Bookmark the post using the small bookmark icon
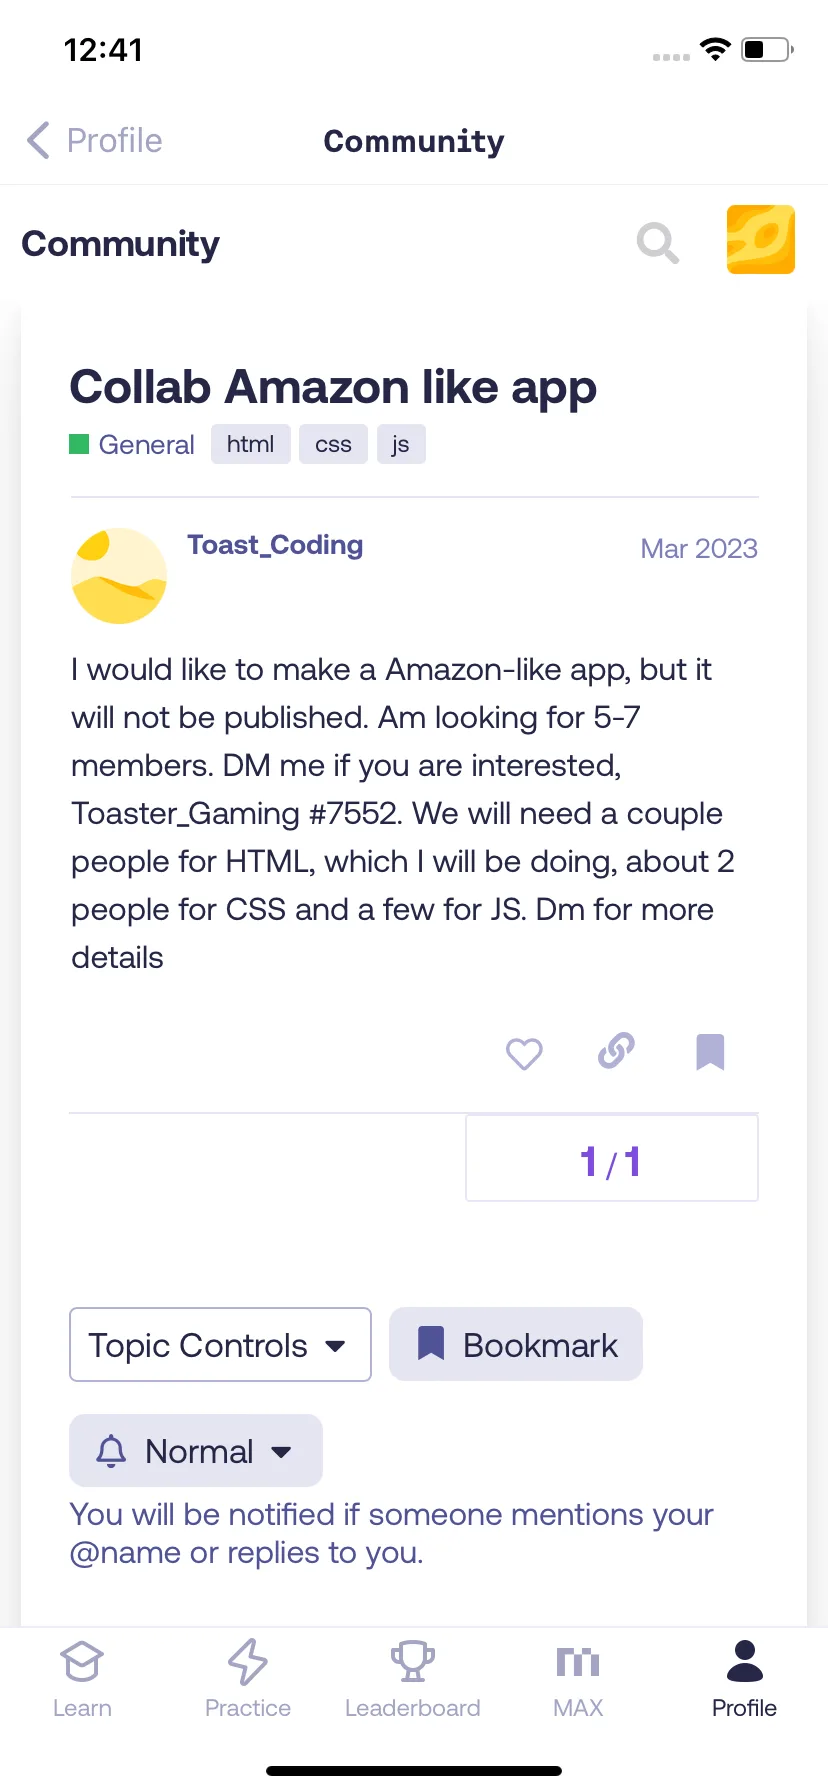Image resolution: width=828 pixels, height=1792 pixels. tap(710, 1052)
